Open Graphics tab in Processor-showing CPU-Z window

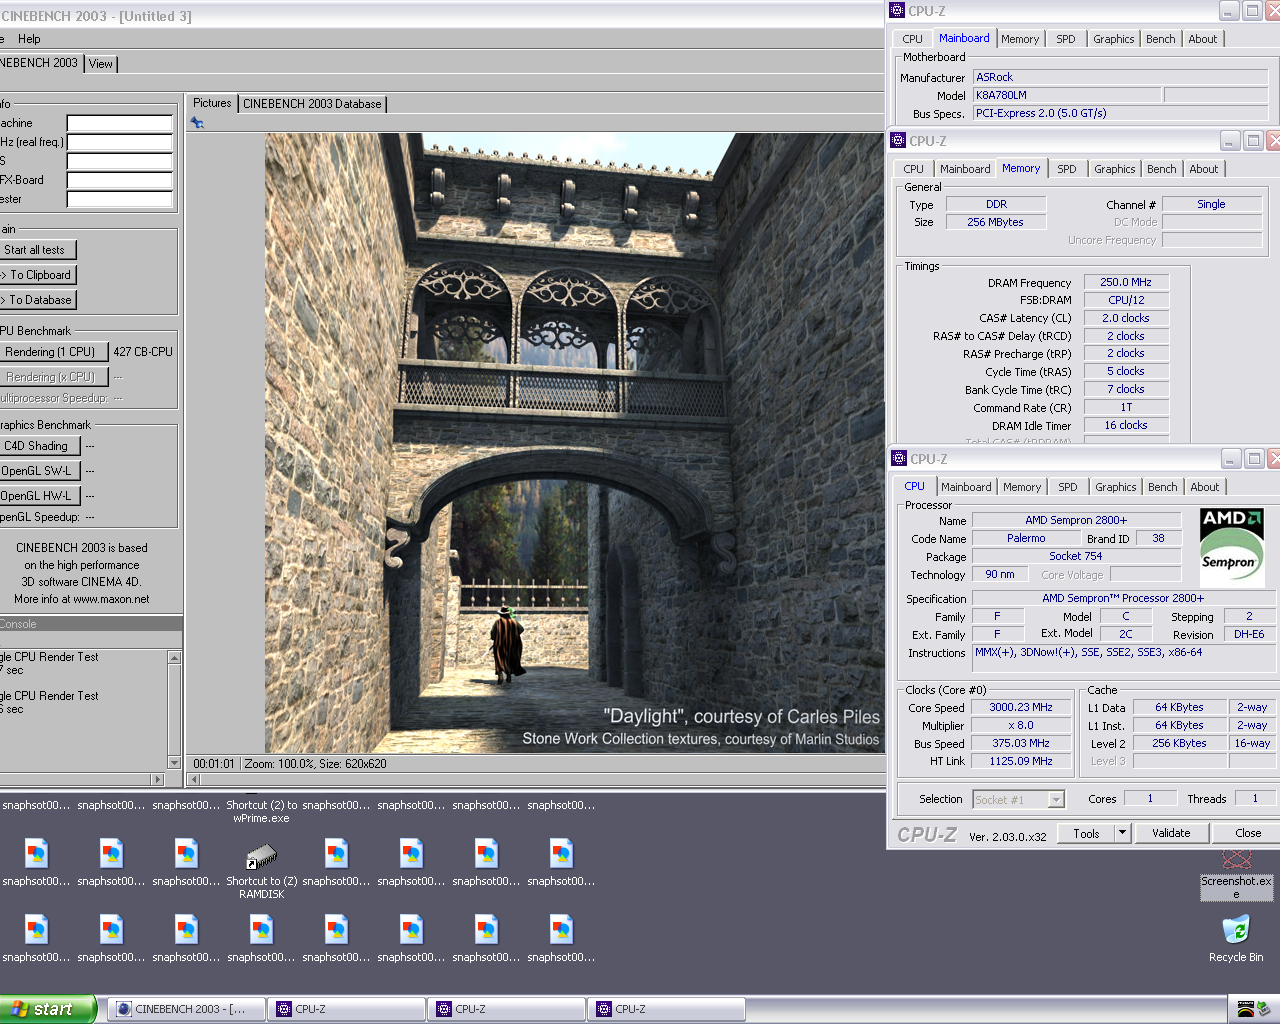coord(1116,487)
